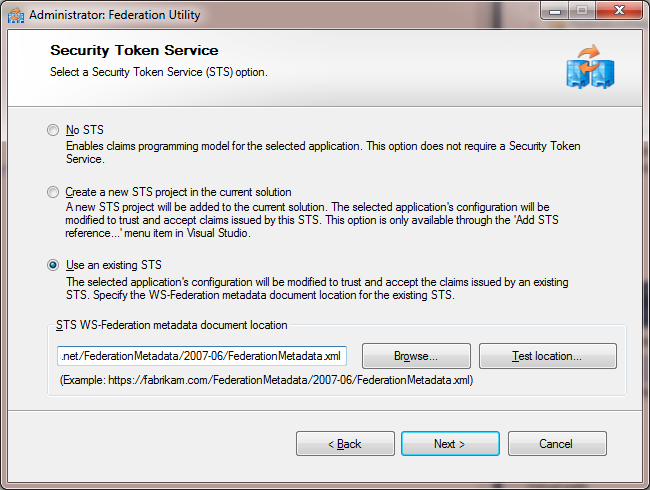This screenshot has height=490, width=650.
Task: Open the Browse... file dialog
Action: click(x=416, y=356)
